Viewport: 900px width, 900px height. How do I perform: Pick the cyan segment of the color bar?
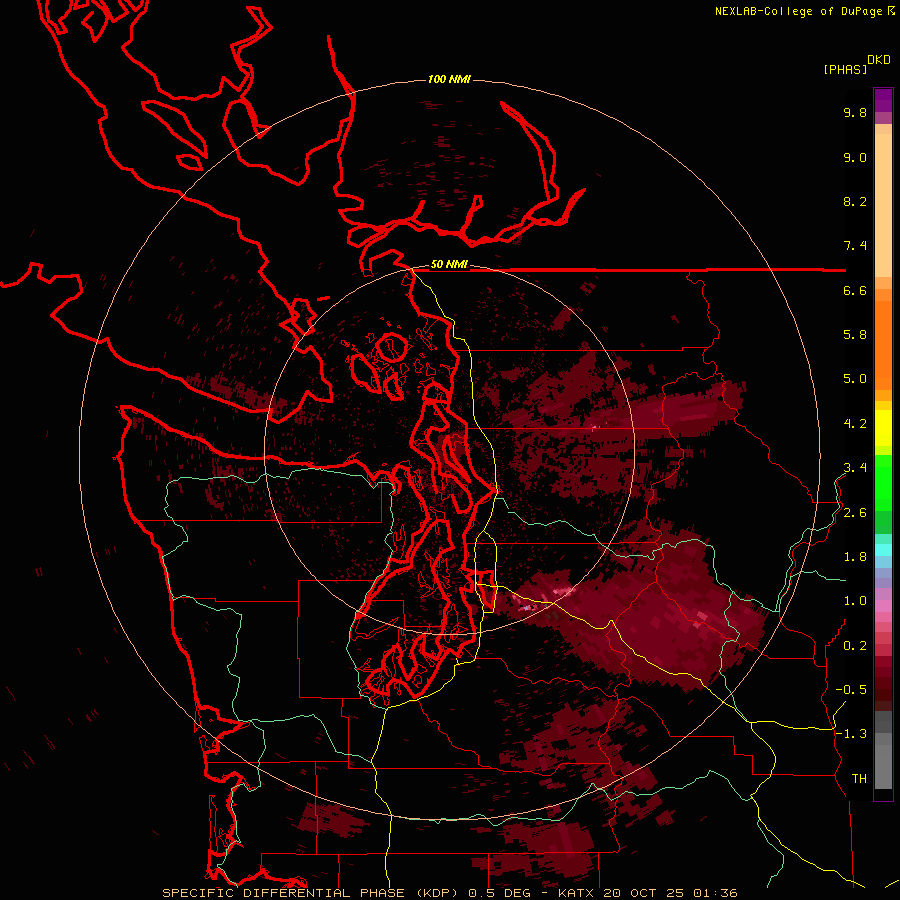883,550
